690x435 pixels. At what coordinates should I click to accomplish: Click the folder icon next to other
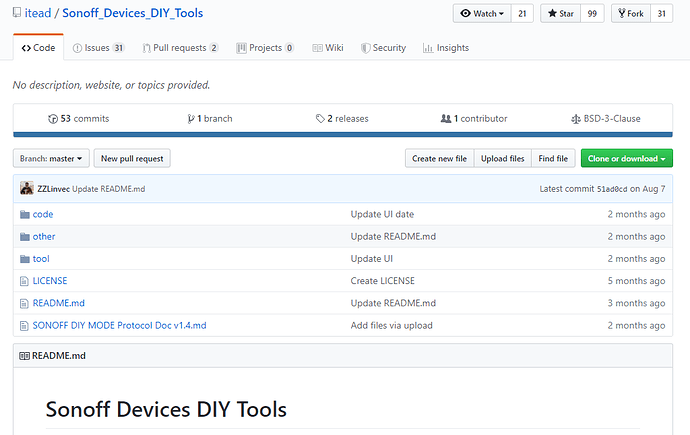tap(25, 237)
